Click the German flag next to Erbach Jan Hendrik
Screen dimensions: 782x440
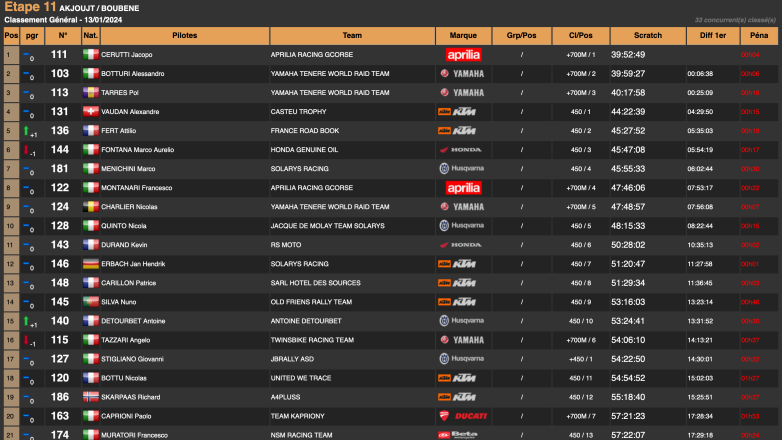pyautogui.click(x=90, y=264)
